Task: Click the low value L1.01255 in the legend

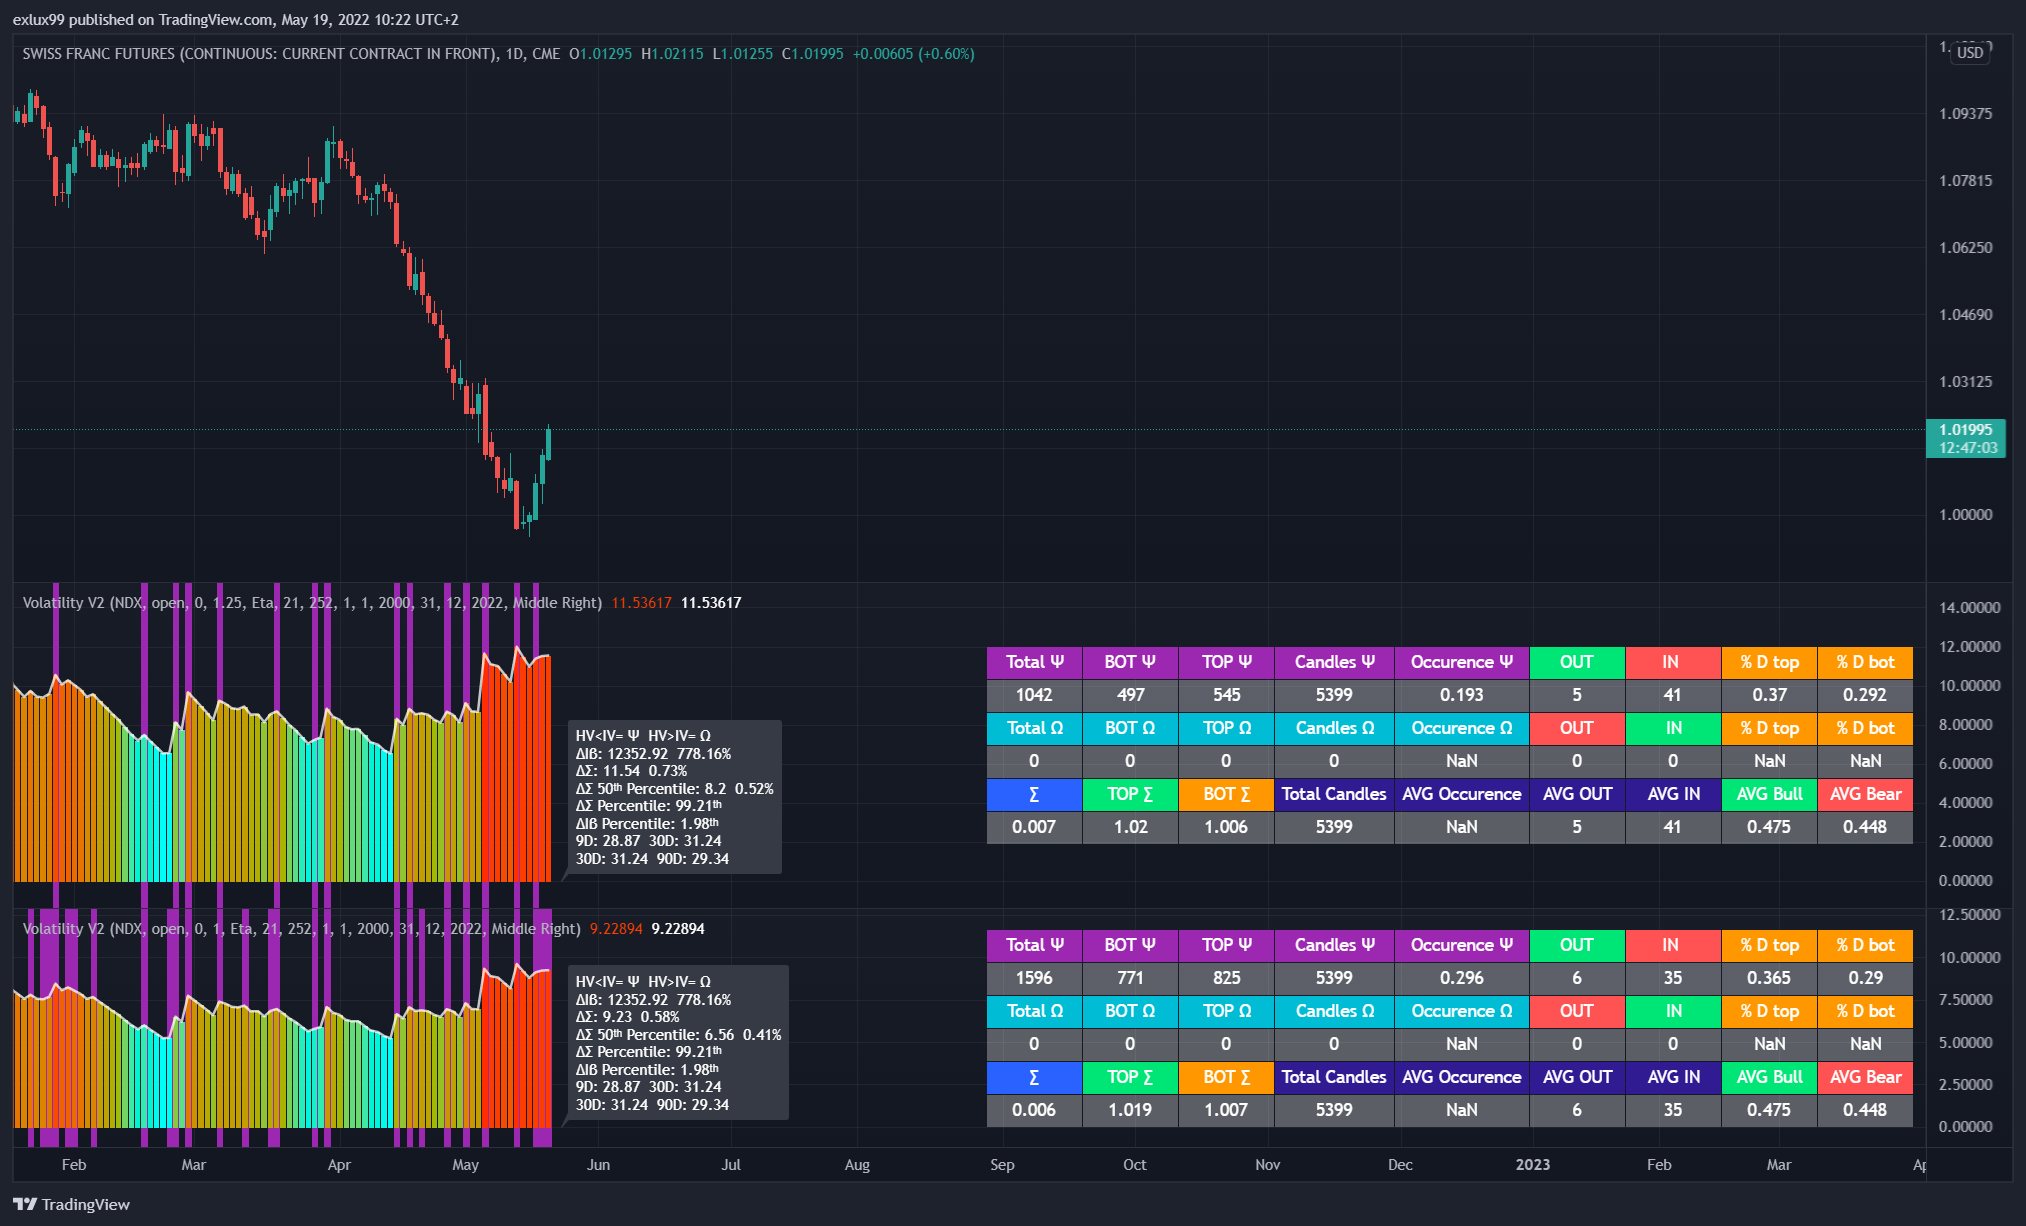Action: pos(742,54)
